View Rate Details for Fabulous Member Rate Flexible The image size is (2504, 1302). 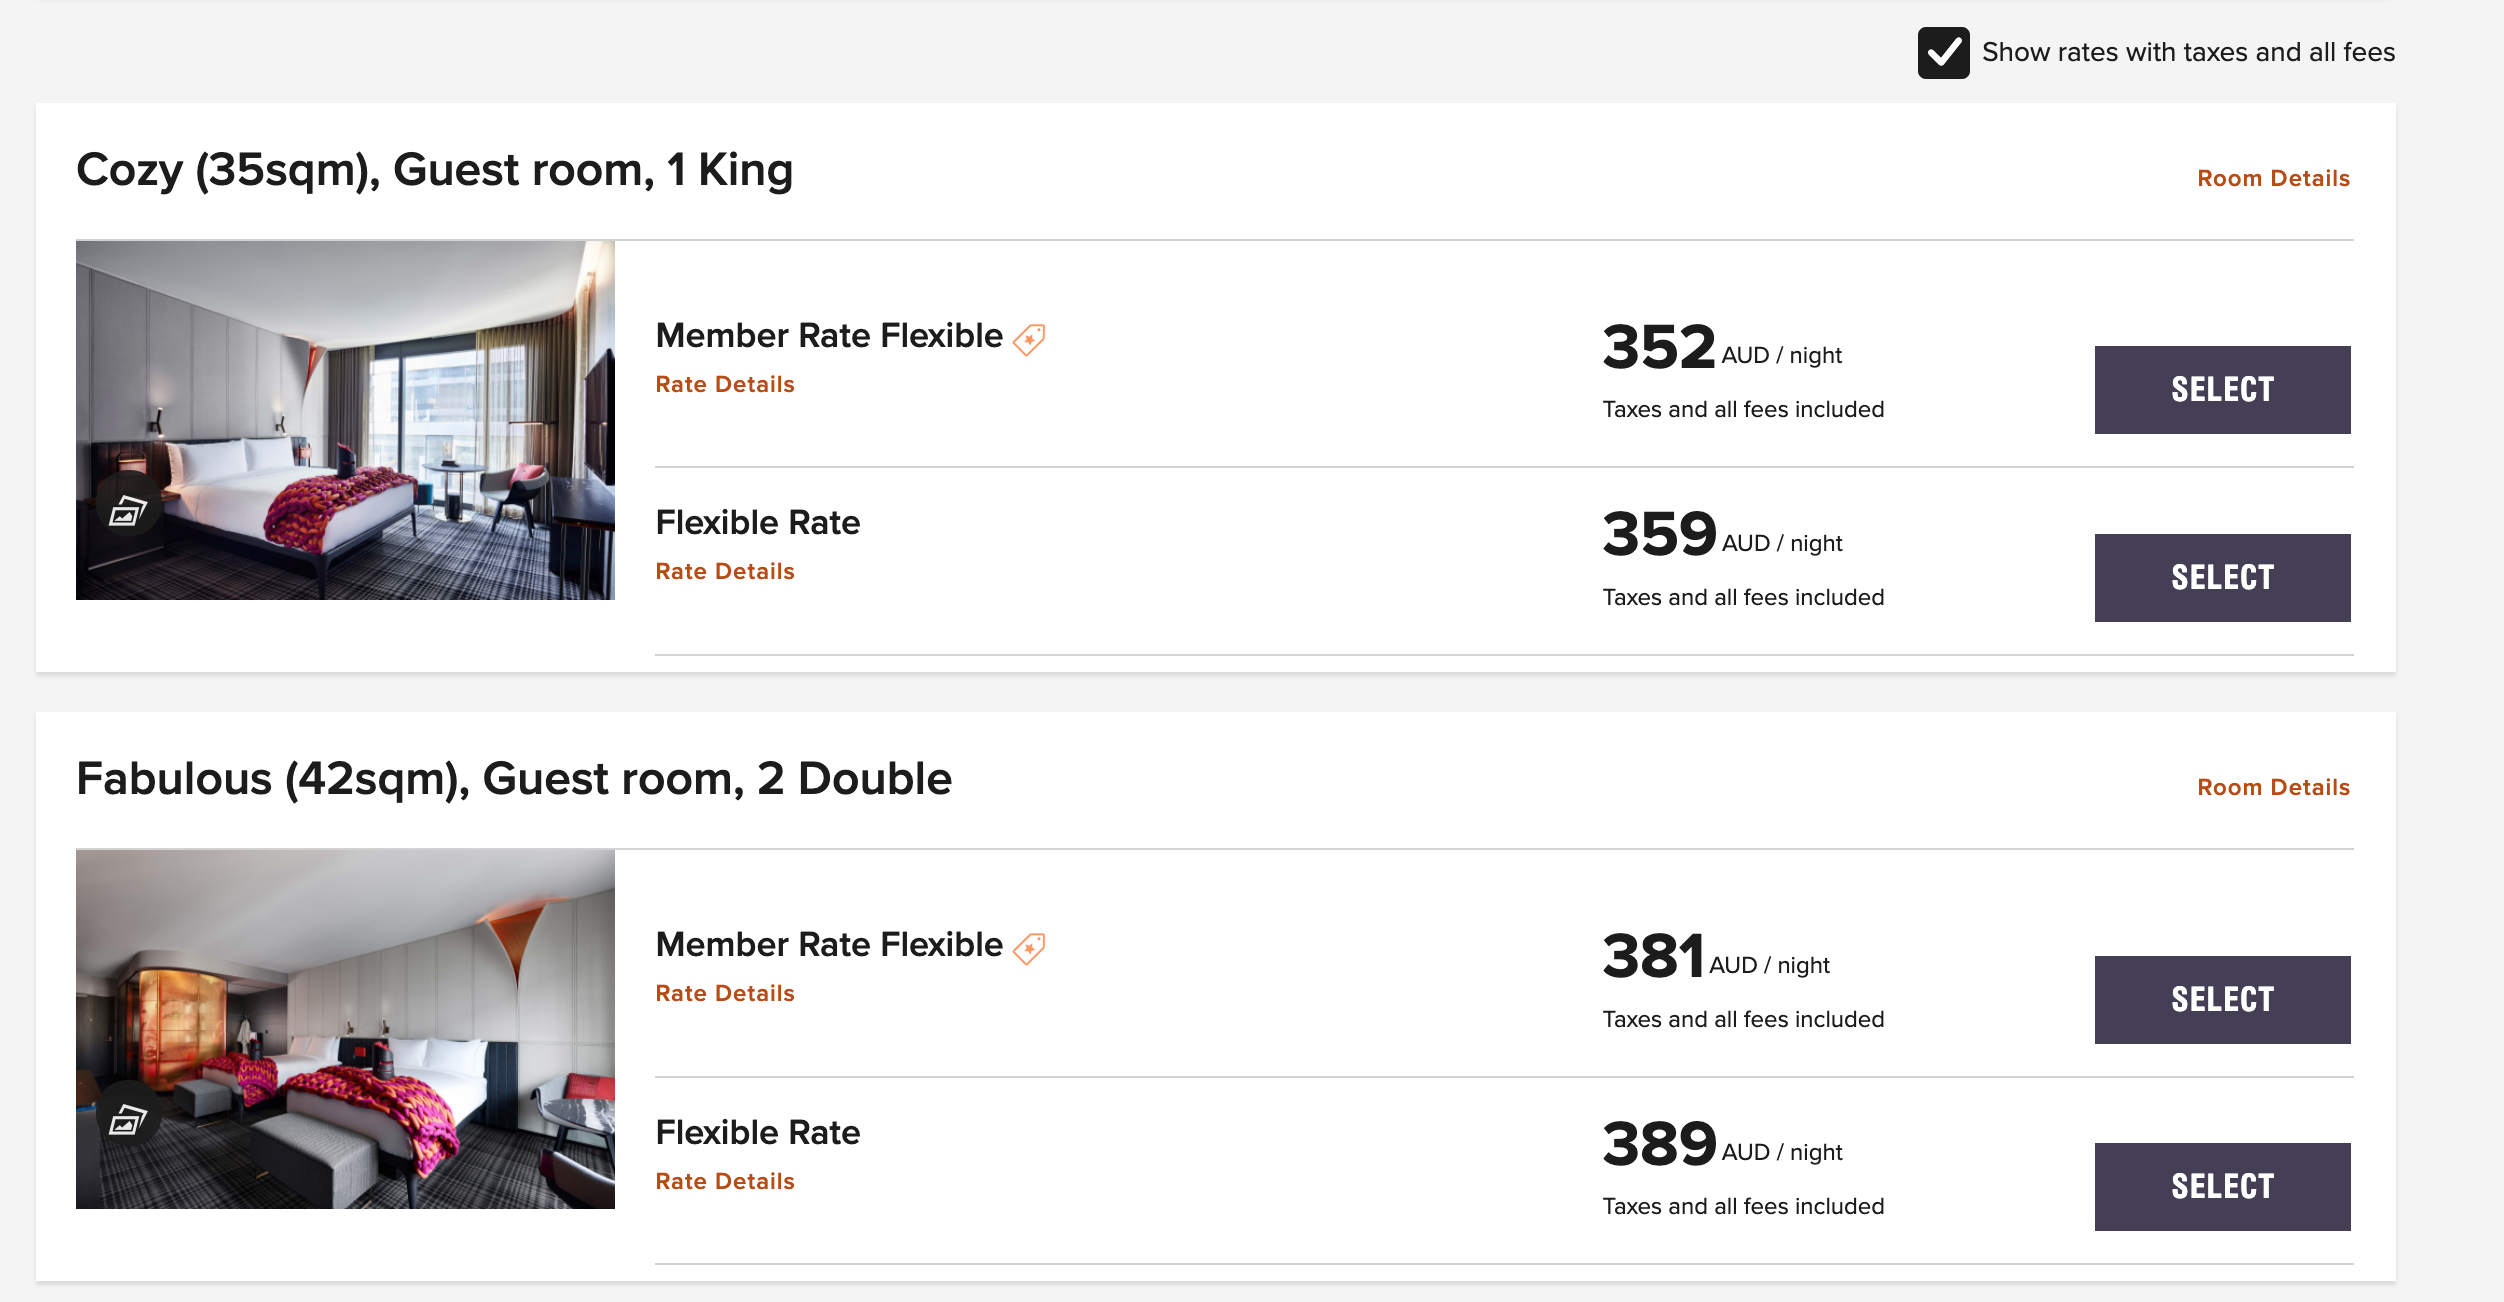(x=725, y=994)
